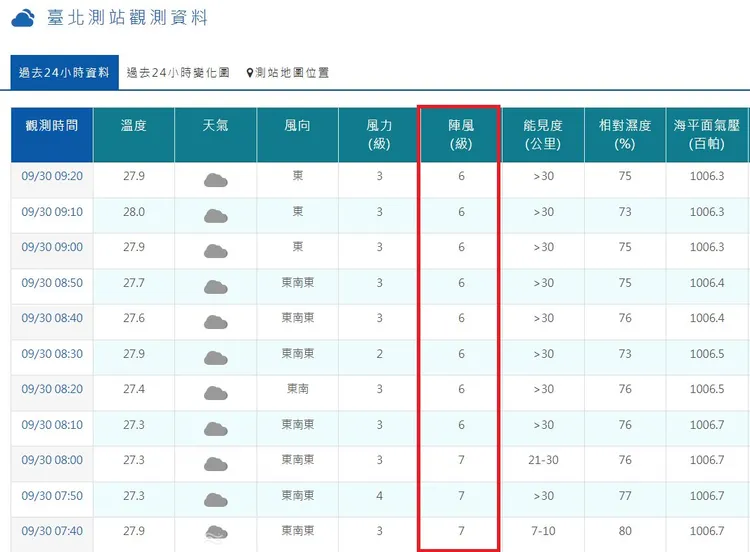Click cloudy weather icon in 09/30 07:50 row

pos(216,500)
